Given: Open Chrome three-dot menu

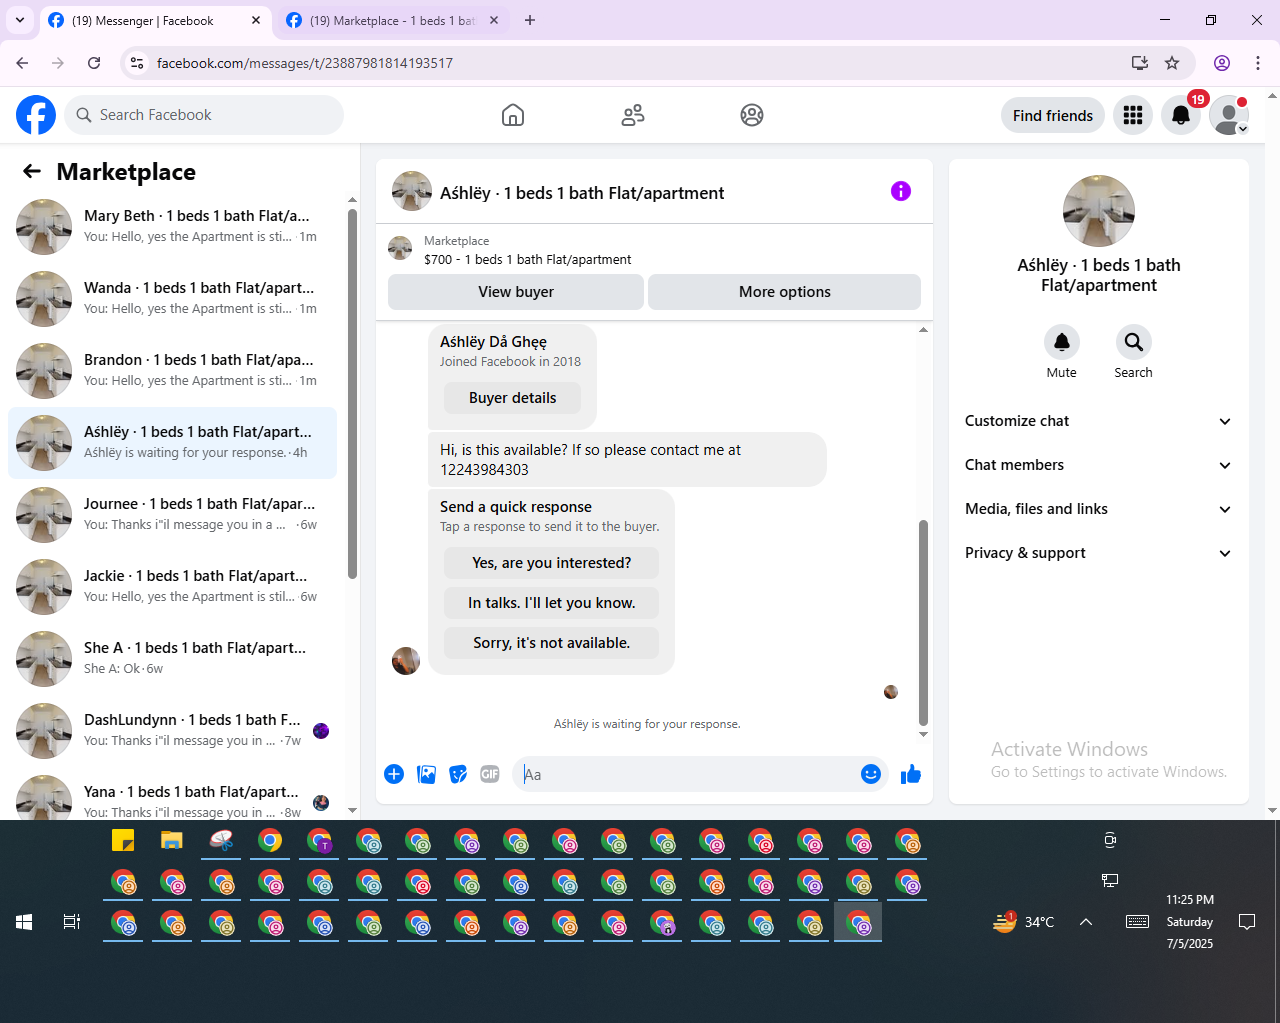Looking at the screenshot, I should tap(1258, 63).
